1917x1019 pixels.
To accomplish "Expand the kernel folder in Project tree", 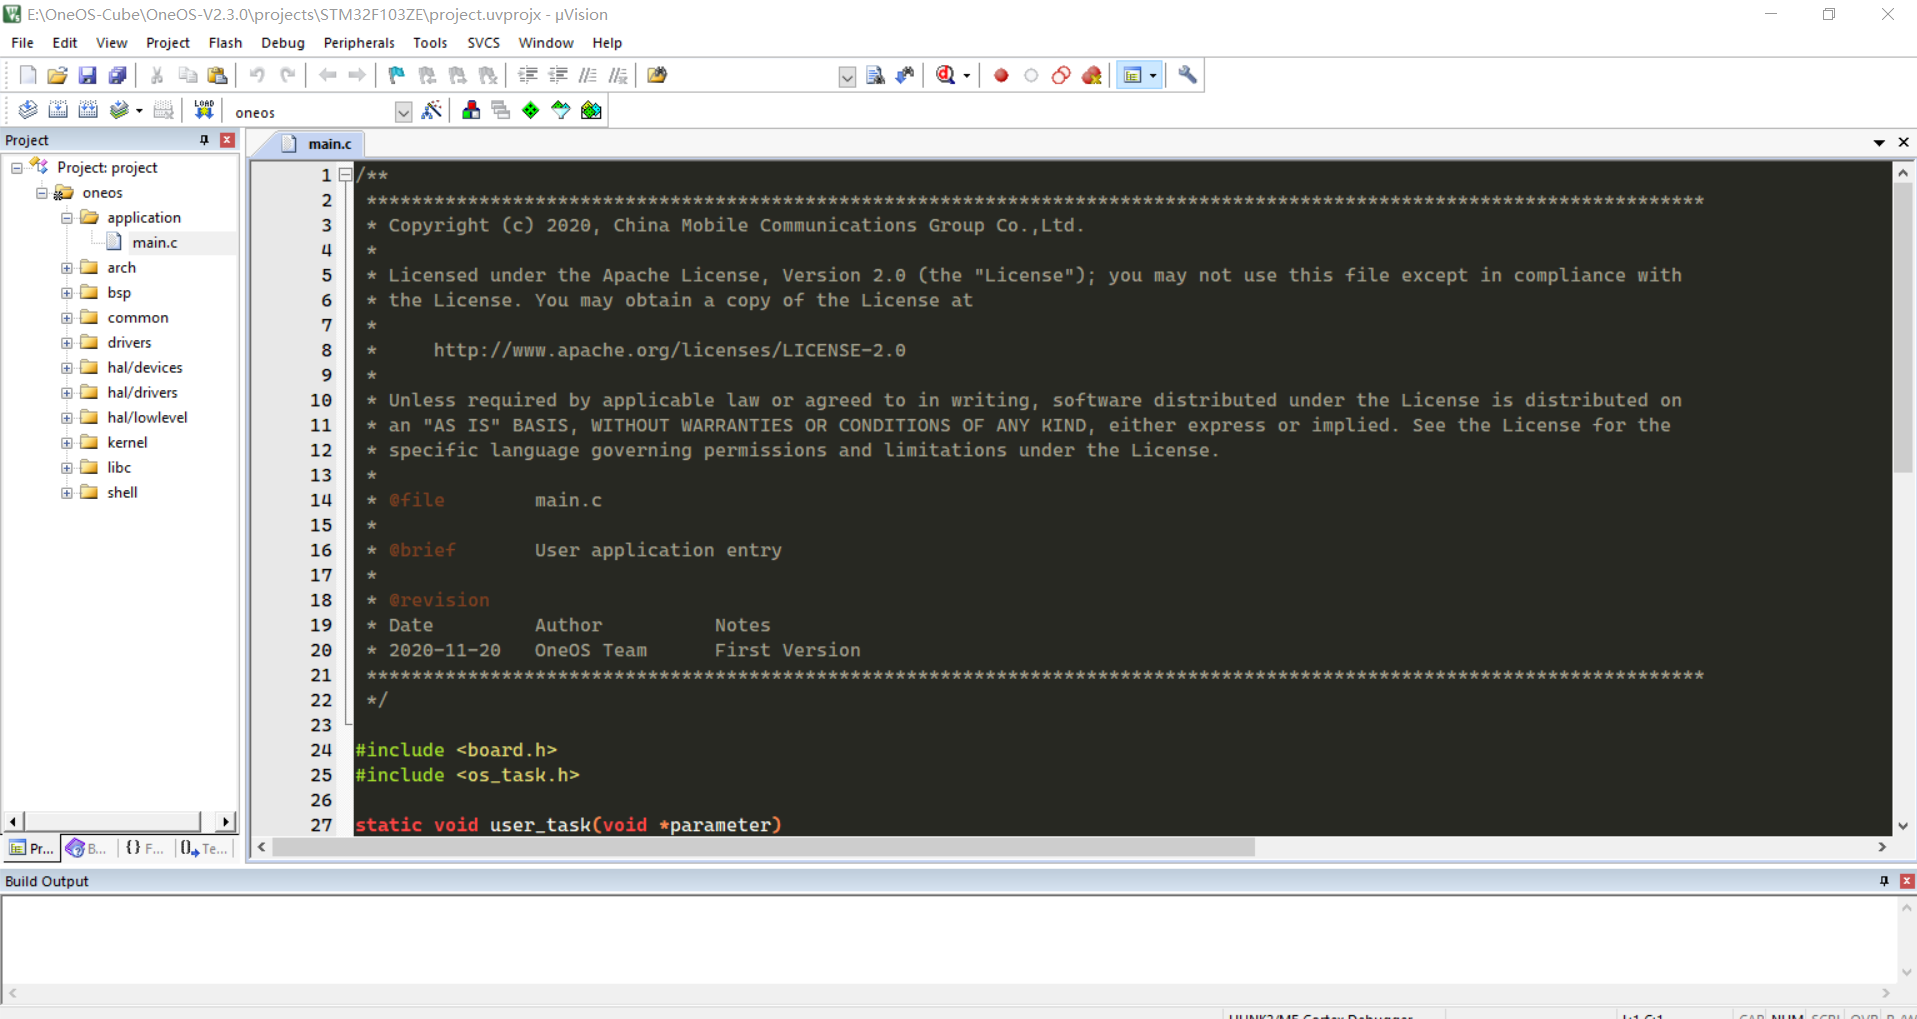I will pos(66,441).
